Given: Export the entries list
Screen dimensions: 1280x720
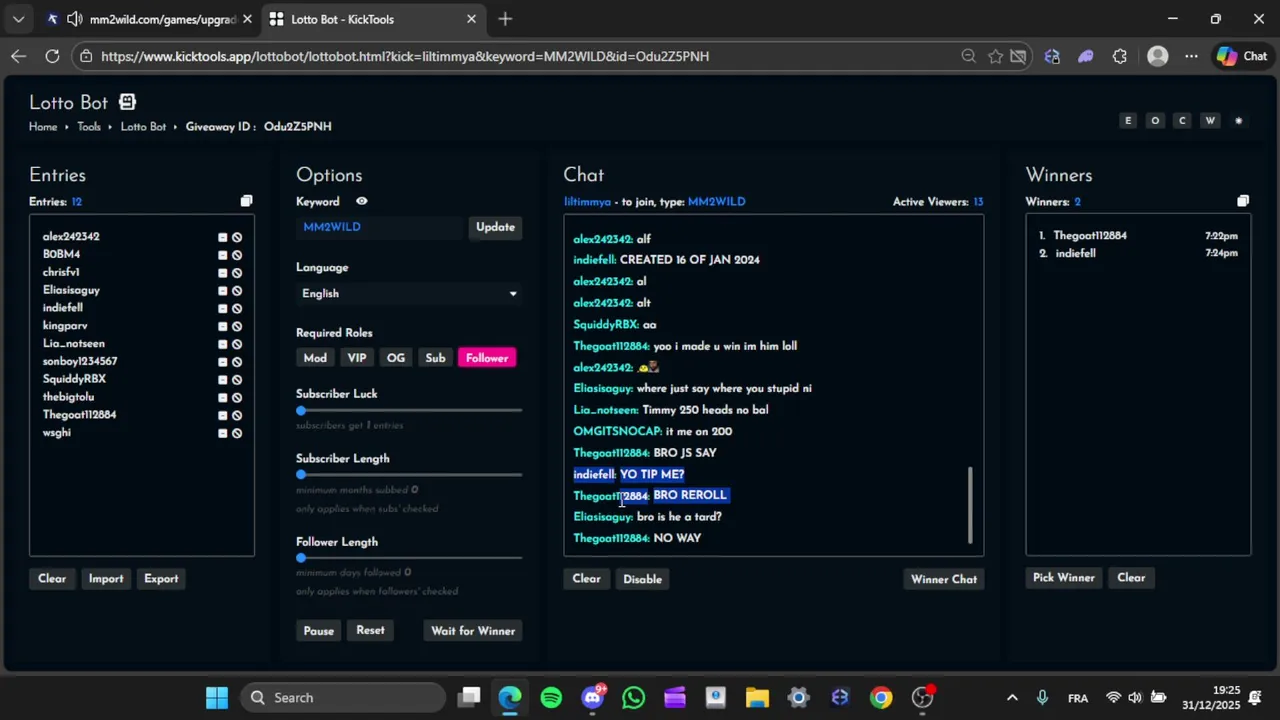Looking at the screenshot, I should coord(161,579).
